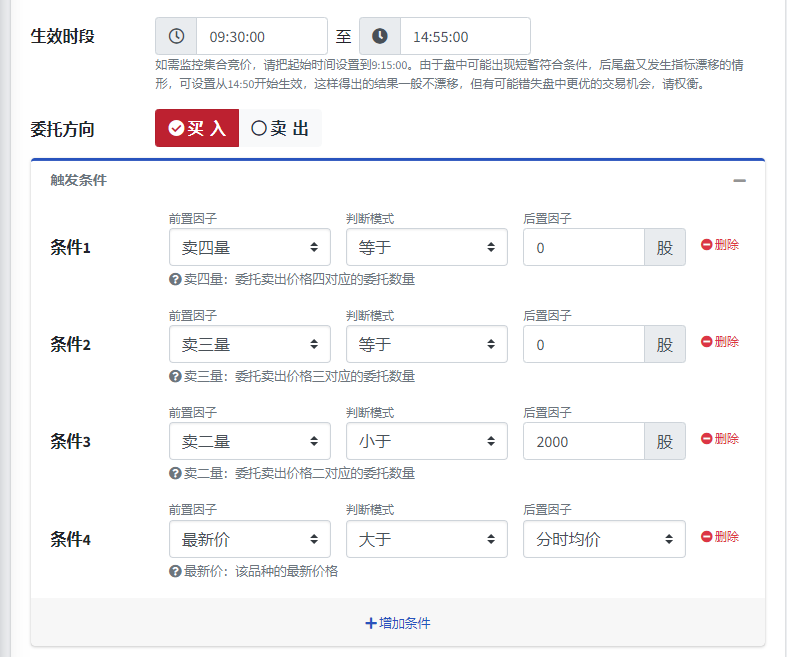Open the 分时均价 rear factor dropdown in 条件4
Viewport: 787px width, 657px height.
click(x=604, y=539)
